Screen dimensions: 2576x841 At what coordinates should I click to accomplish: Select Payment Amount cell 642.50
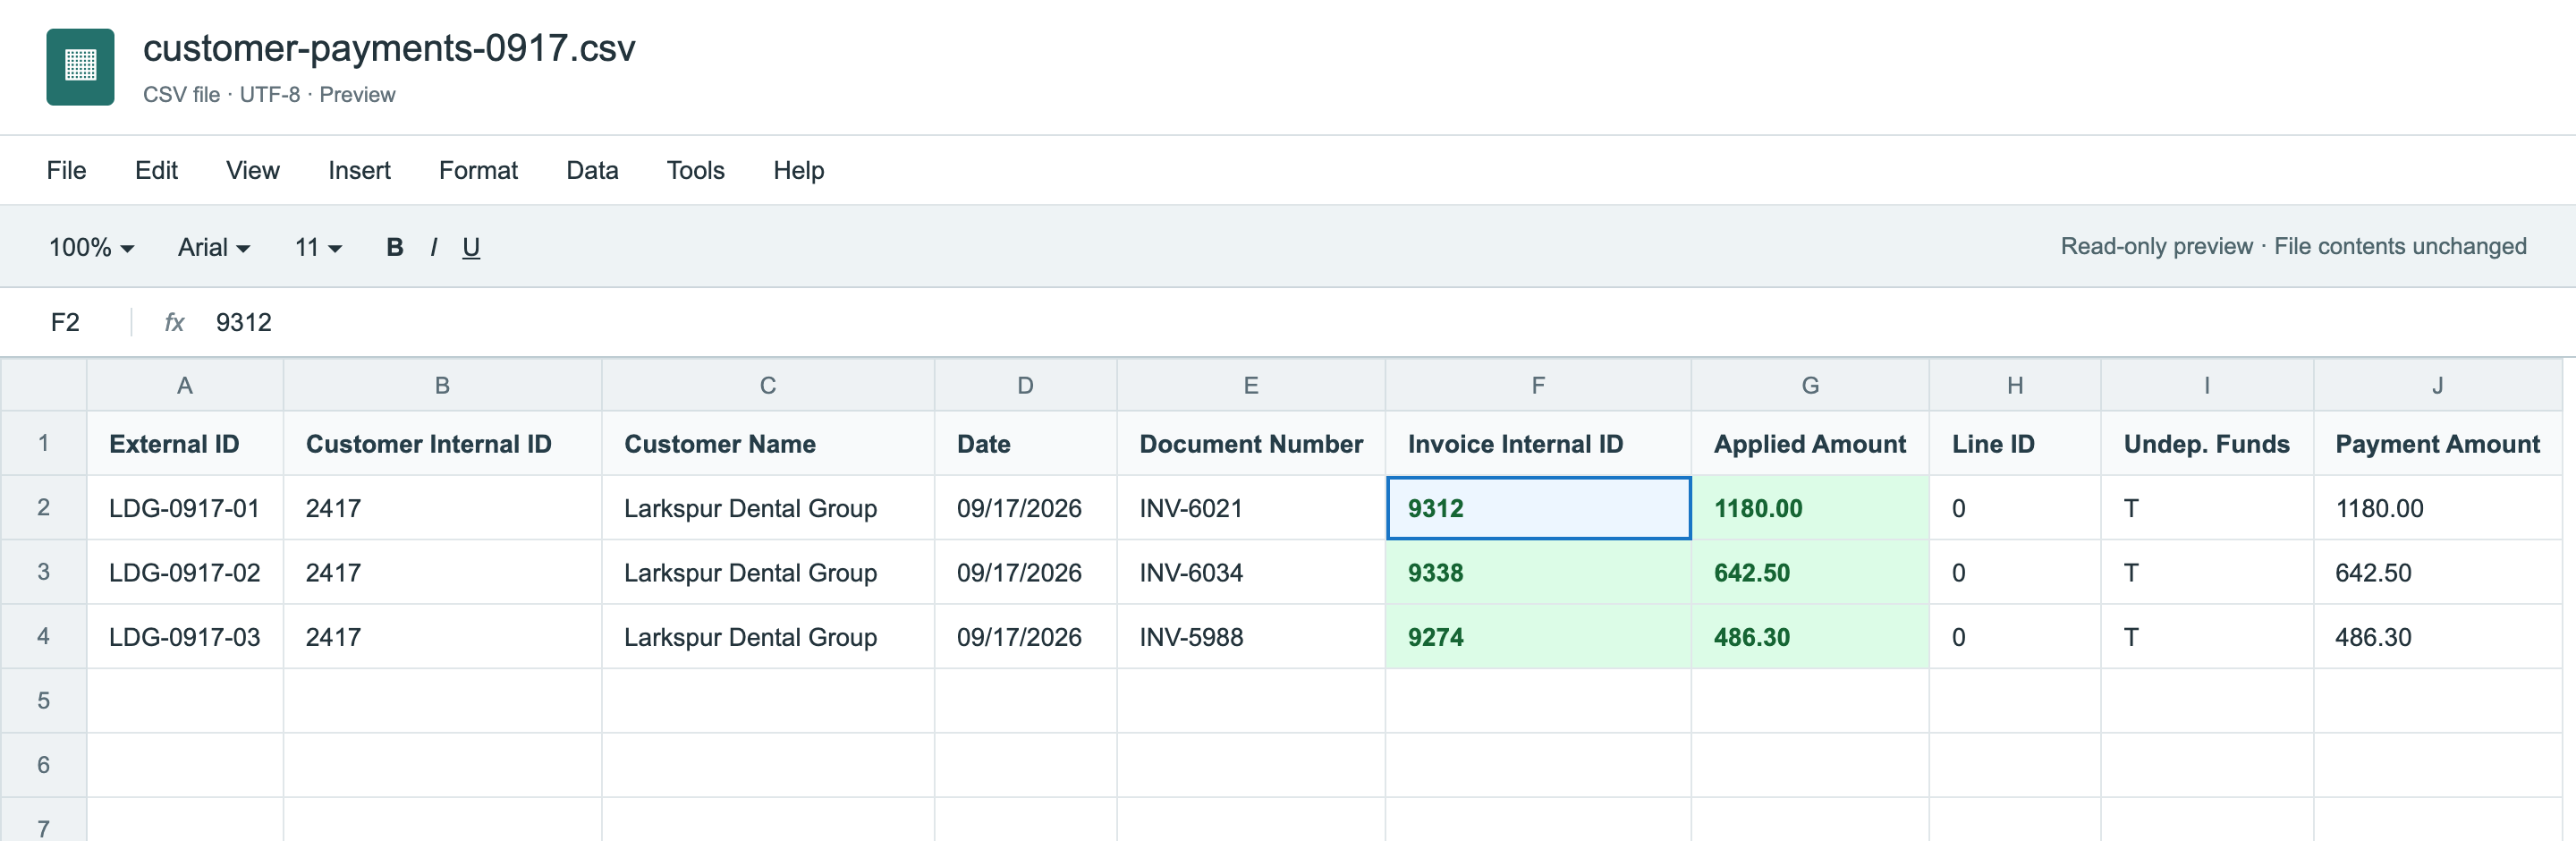coord(2437,573)
